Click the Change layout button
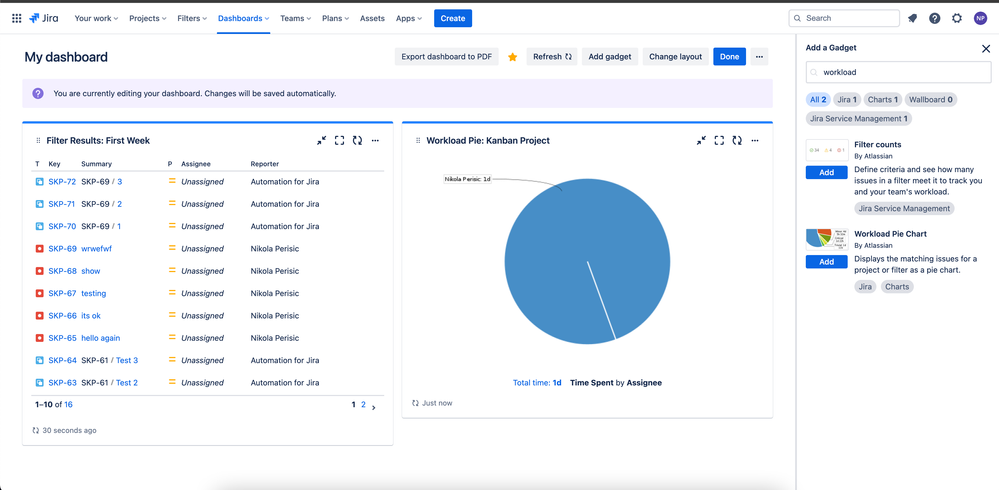 click(675, 57)
